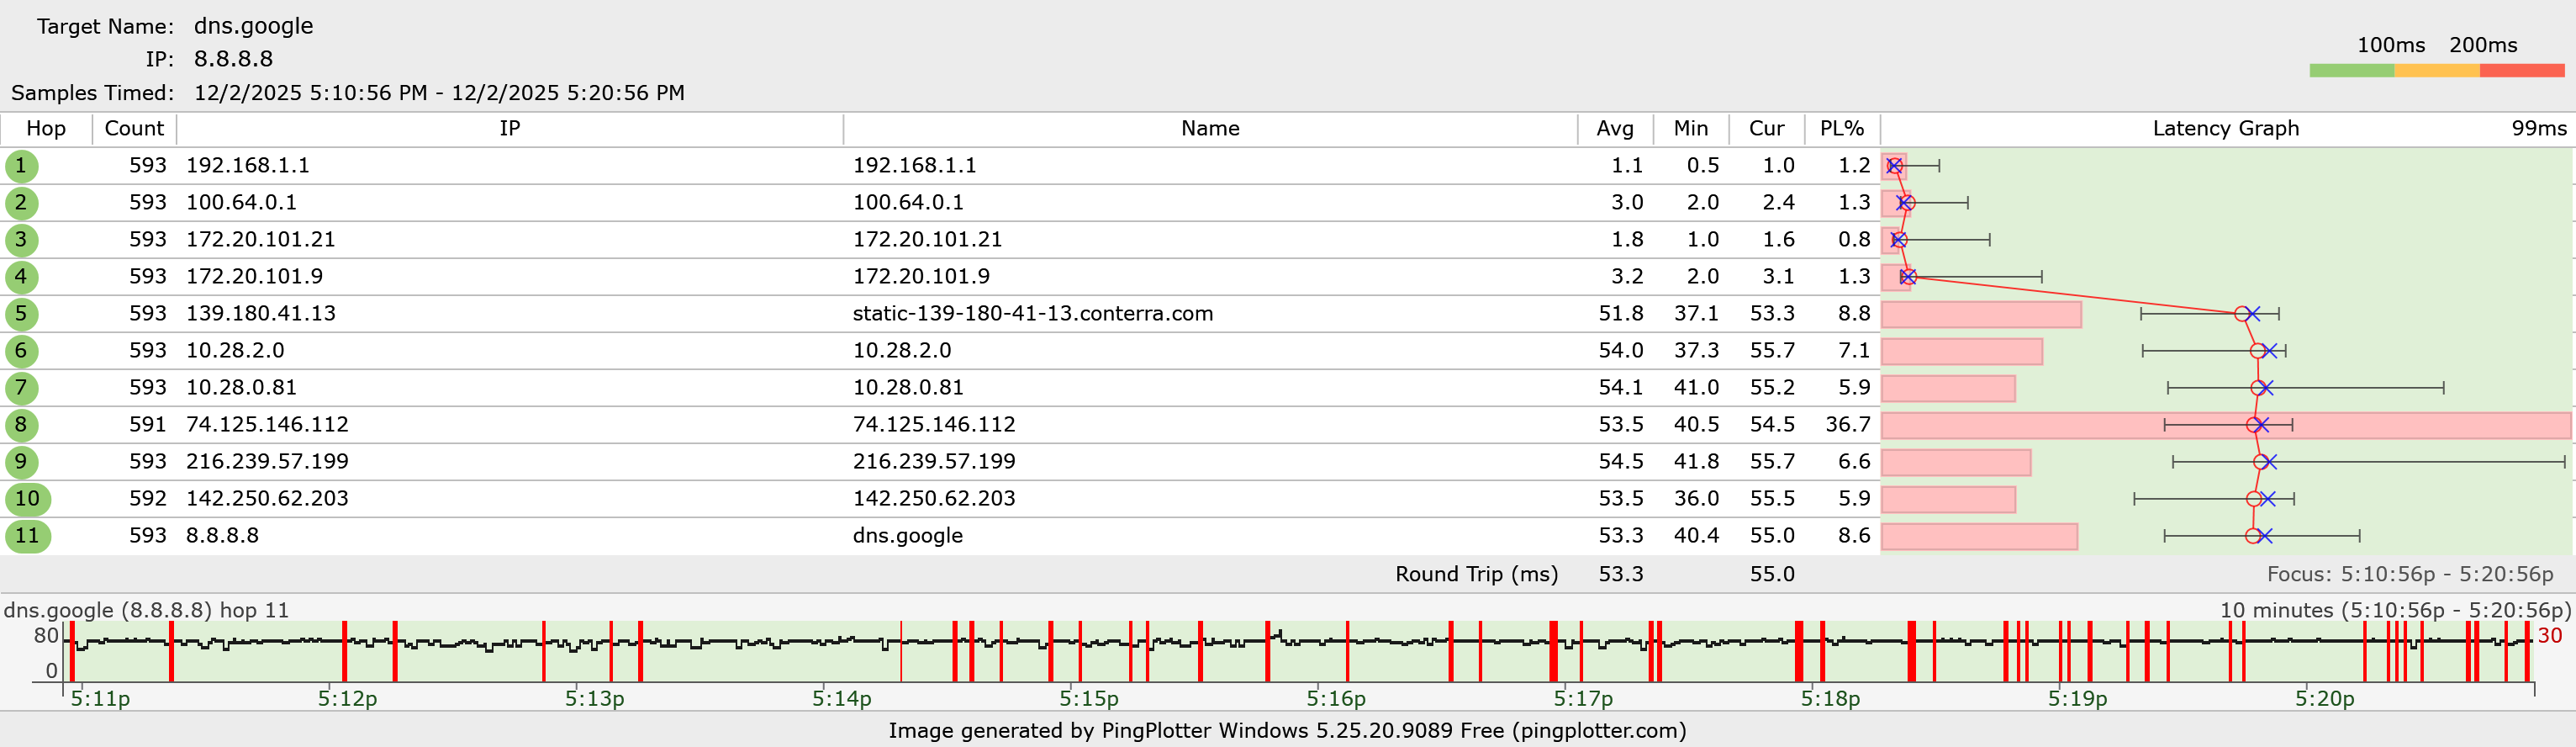
Task: Select the hop 2 circle icon
Action: click(x=21, y=203)
